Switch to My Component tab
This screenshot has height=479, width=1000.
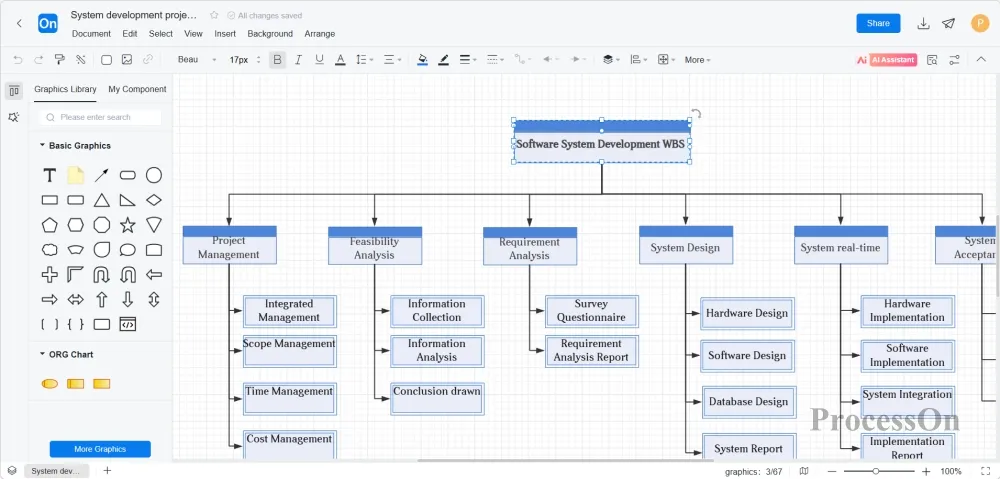click(137, 89)
